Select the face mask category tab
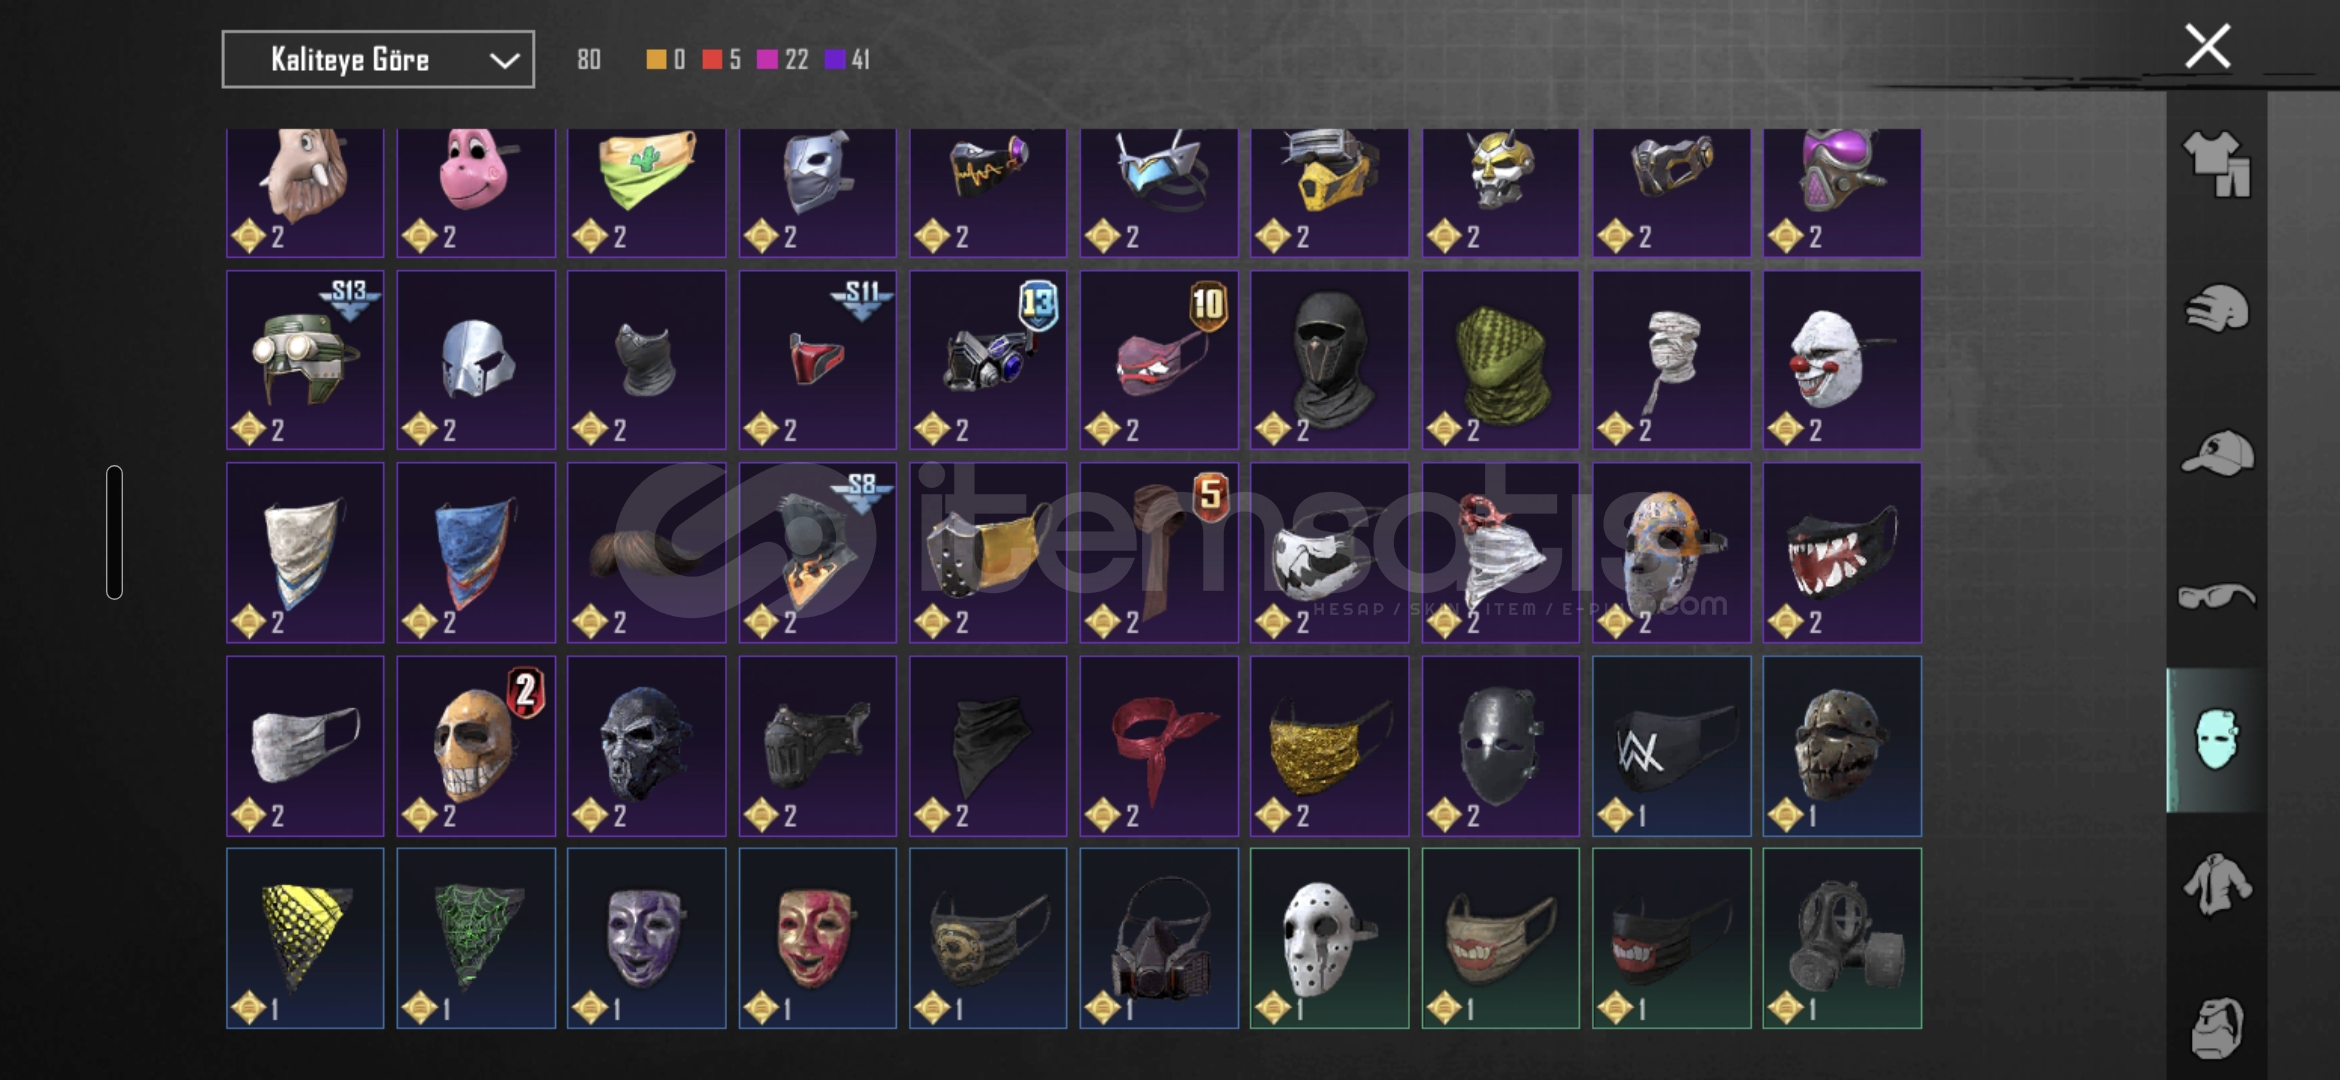Viewport: 2340px width, 1080px height. click(2217, 740)
